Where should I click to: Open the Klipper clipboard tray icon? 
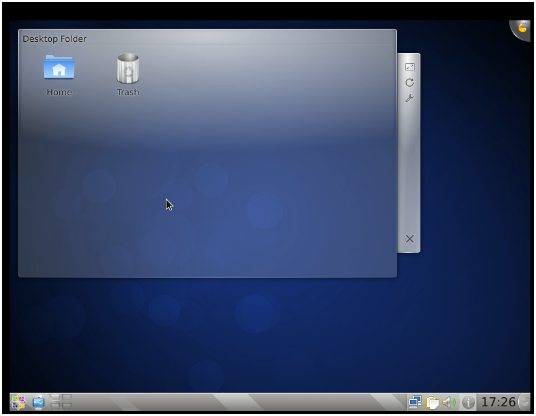pos(432,402)
